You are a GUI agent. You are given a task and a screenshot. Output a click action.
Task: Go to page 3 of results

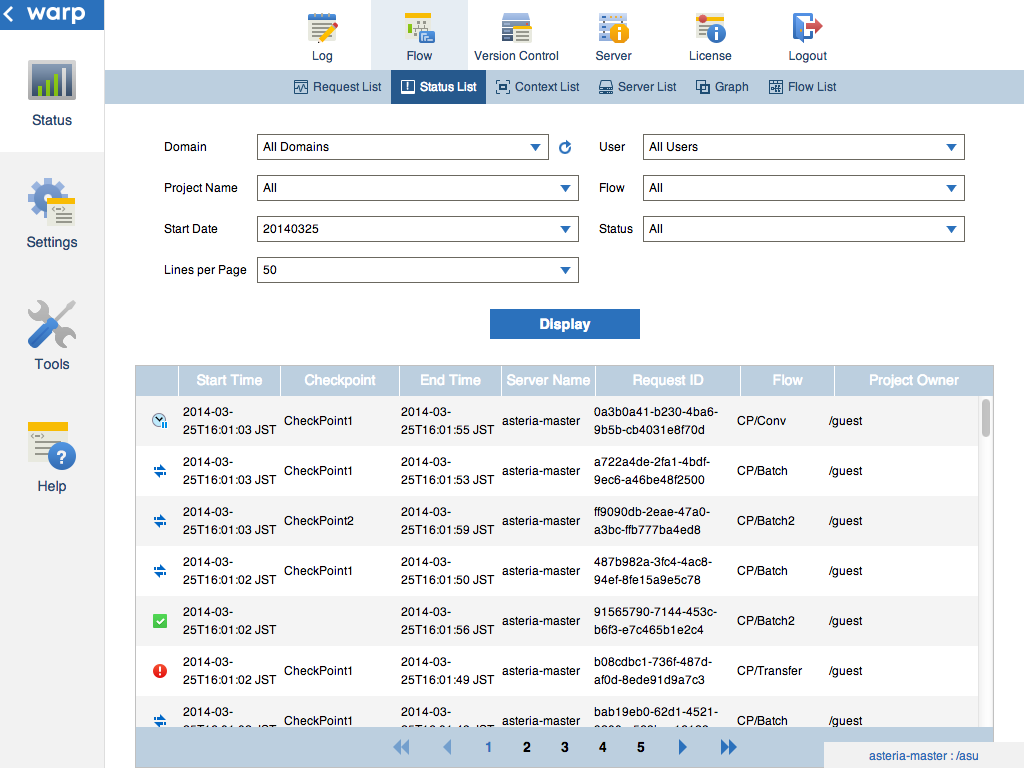click(565, 747)
